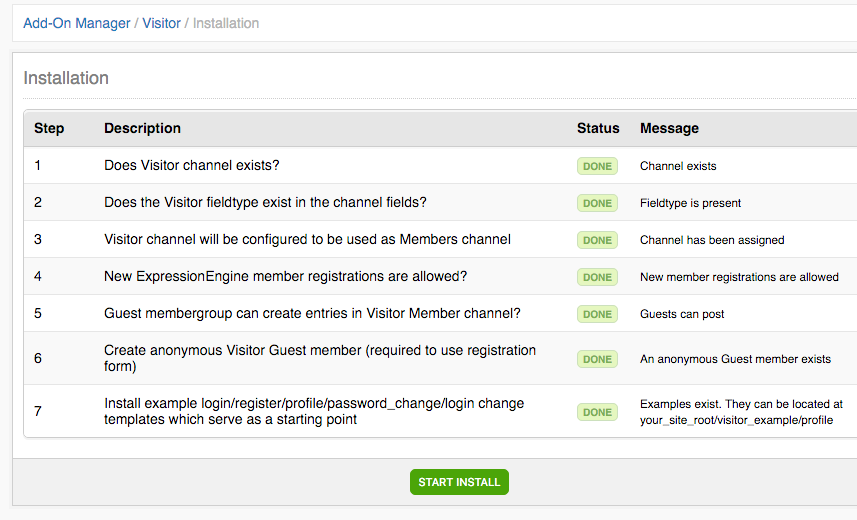Click DONE badge for anonymous Guest member step
Image resolution: width=857 pixels, height=520 pixels.
pos(597,359)
